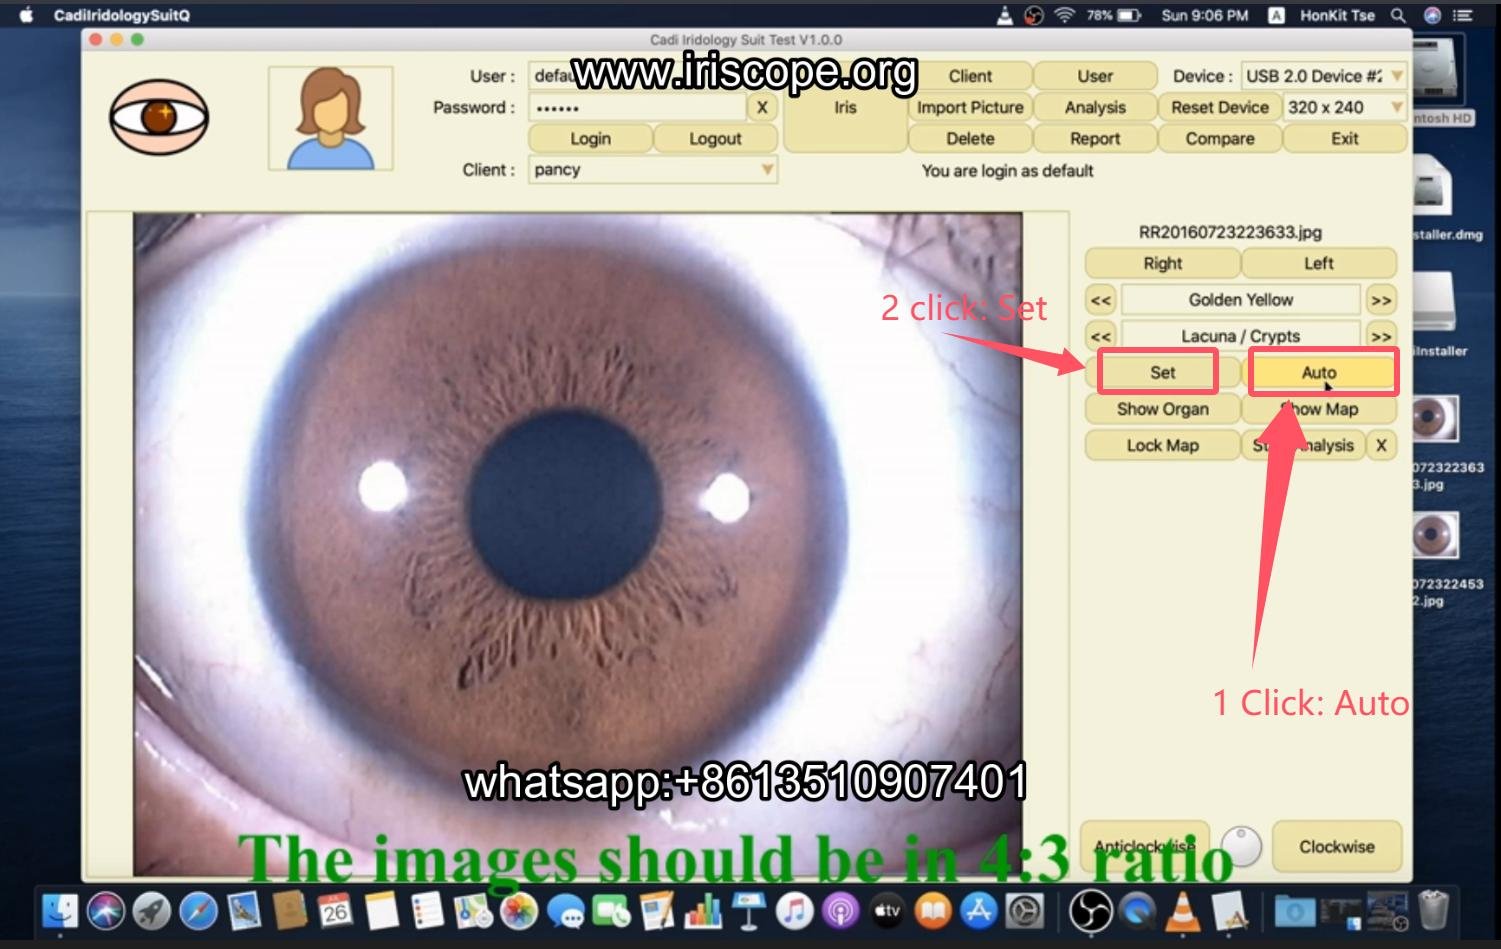
Task: Select the Left eye tab
Action: click(x=1318, y=264)
